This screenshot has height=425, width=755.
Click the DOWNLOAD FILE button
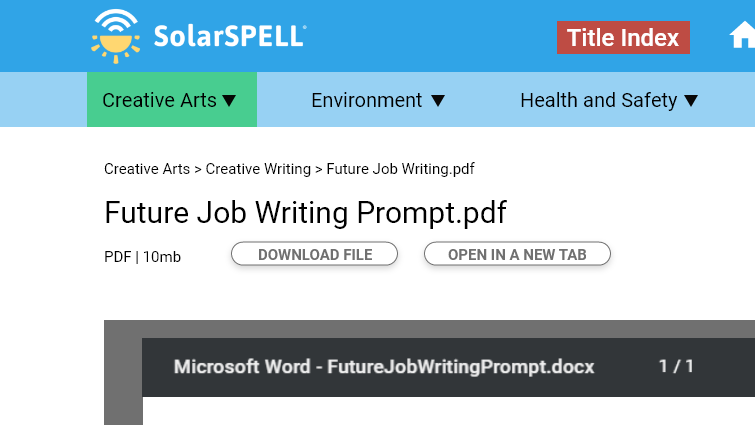tap(314, 254)
